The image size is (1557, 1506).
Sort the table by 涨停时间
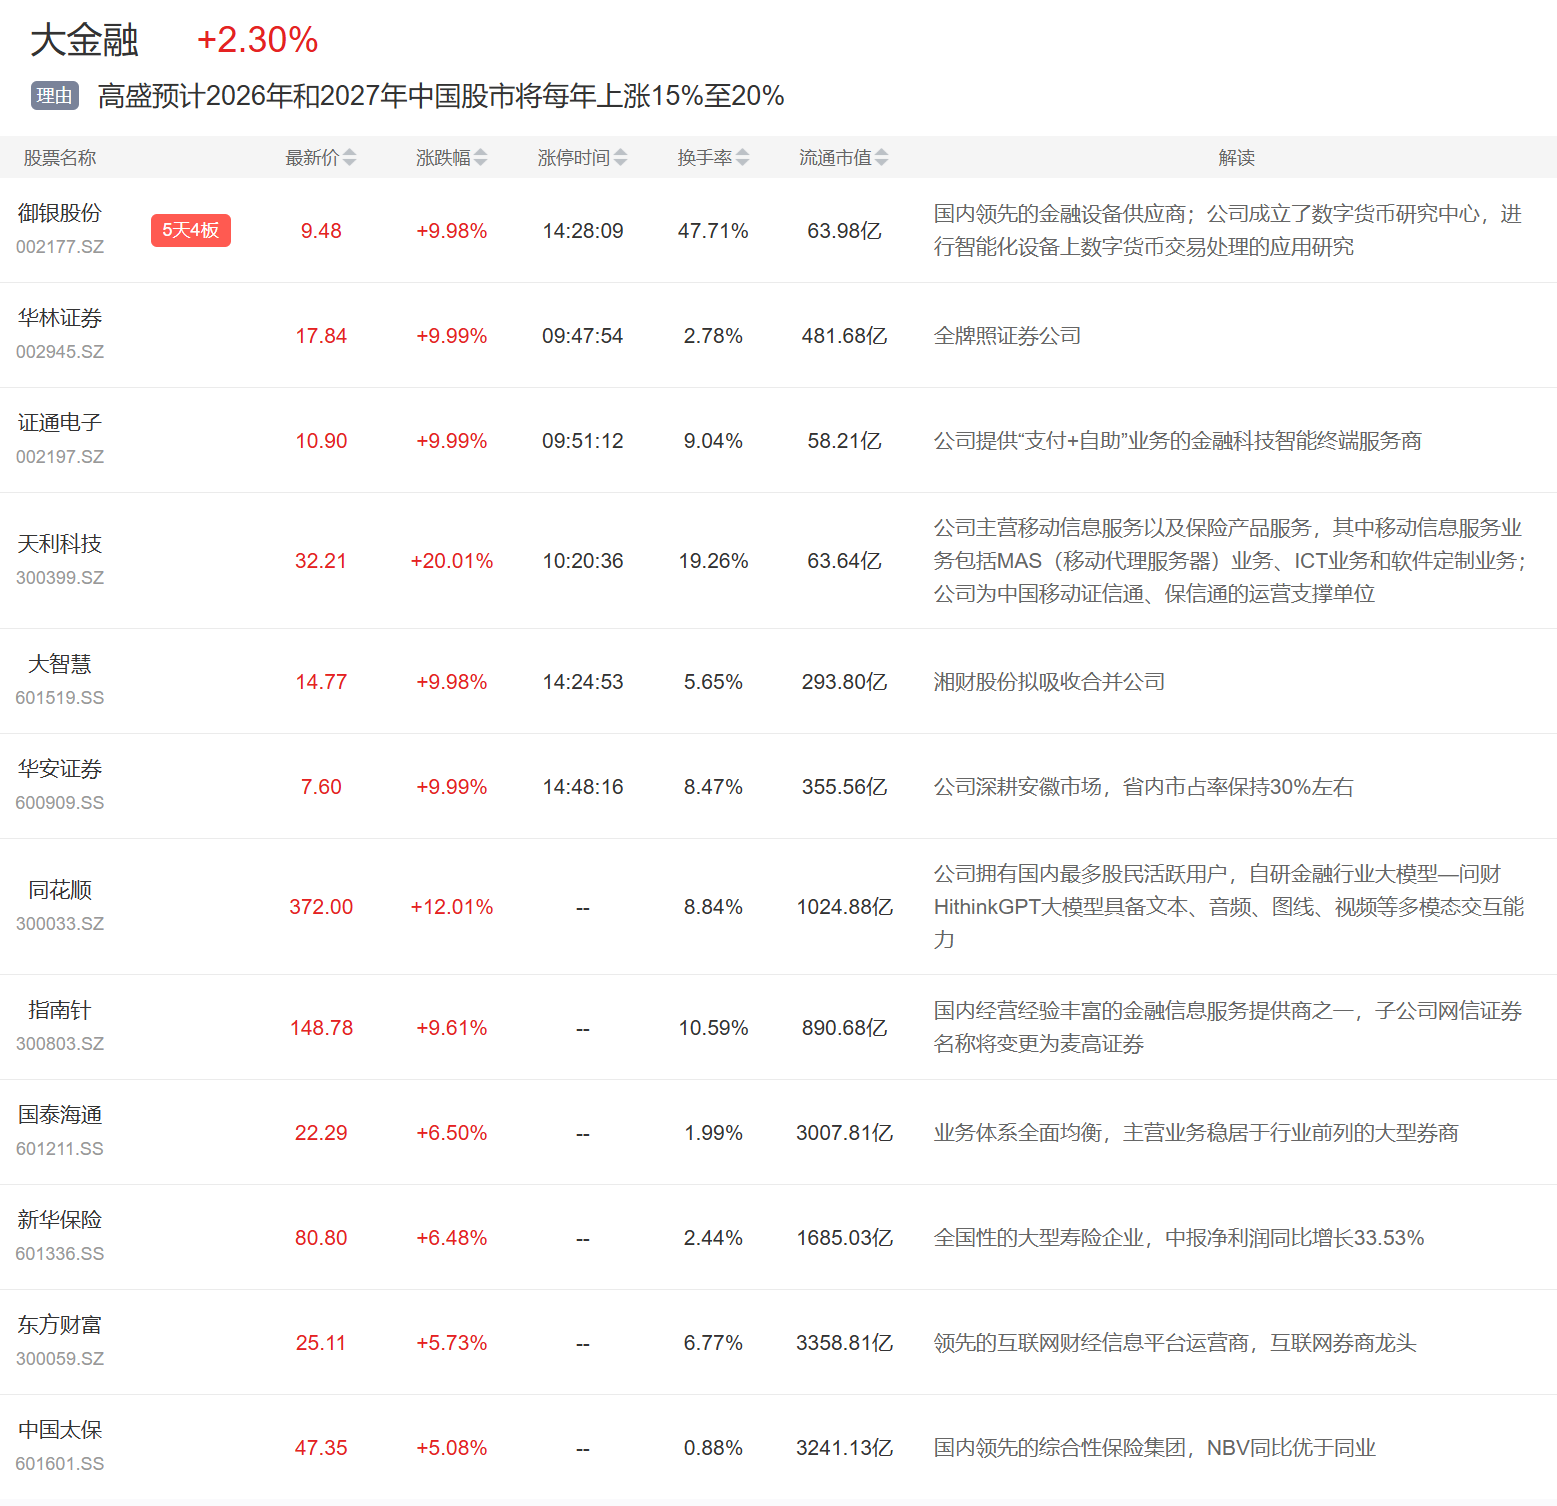point(620,158)
